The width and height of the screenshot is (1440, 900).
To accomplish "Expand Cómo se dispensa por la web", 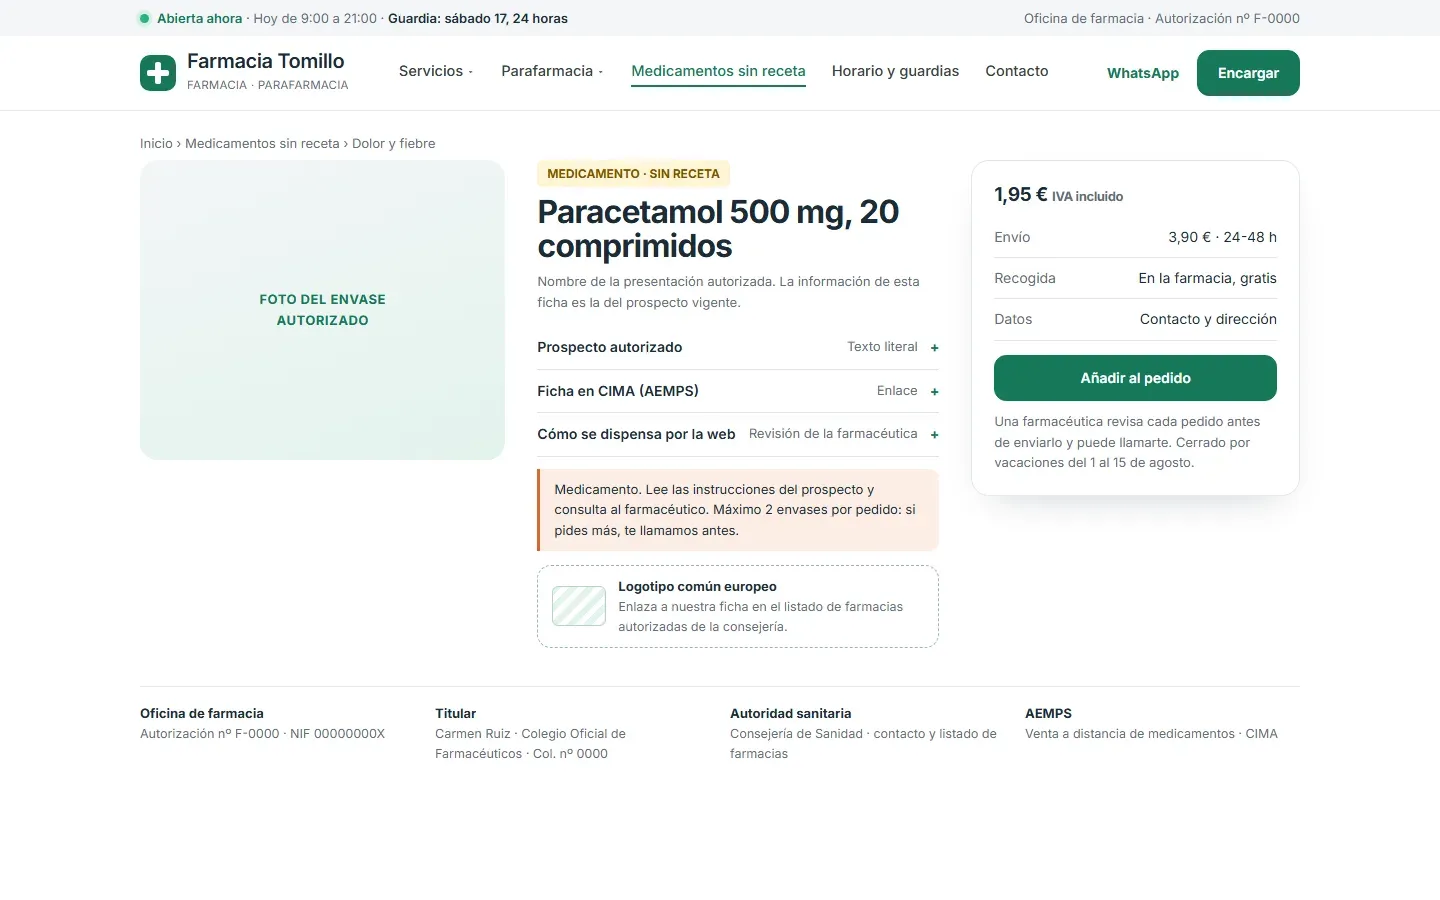I will tap(738, 434).
